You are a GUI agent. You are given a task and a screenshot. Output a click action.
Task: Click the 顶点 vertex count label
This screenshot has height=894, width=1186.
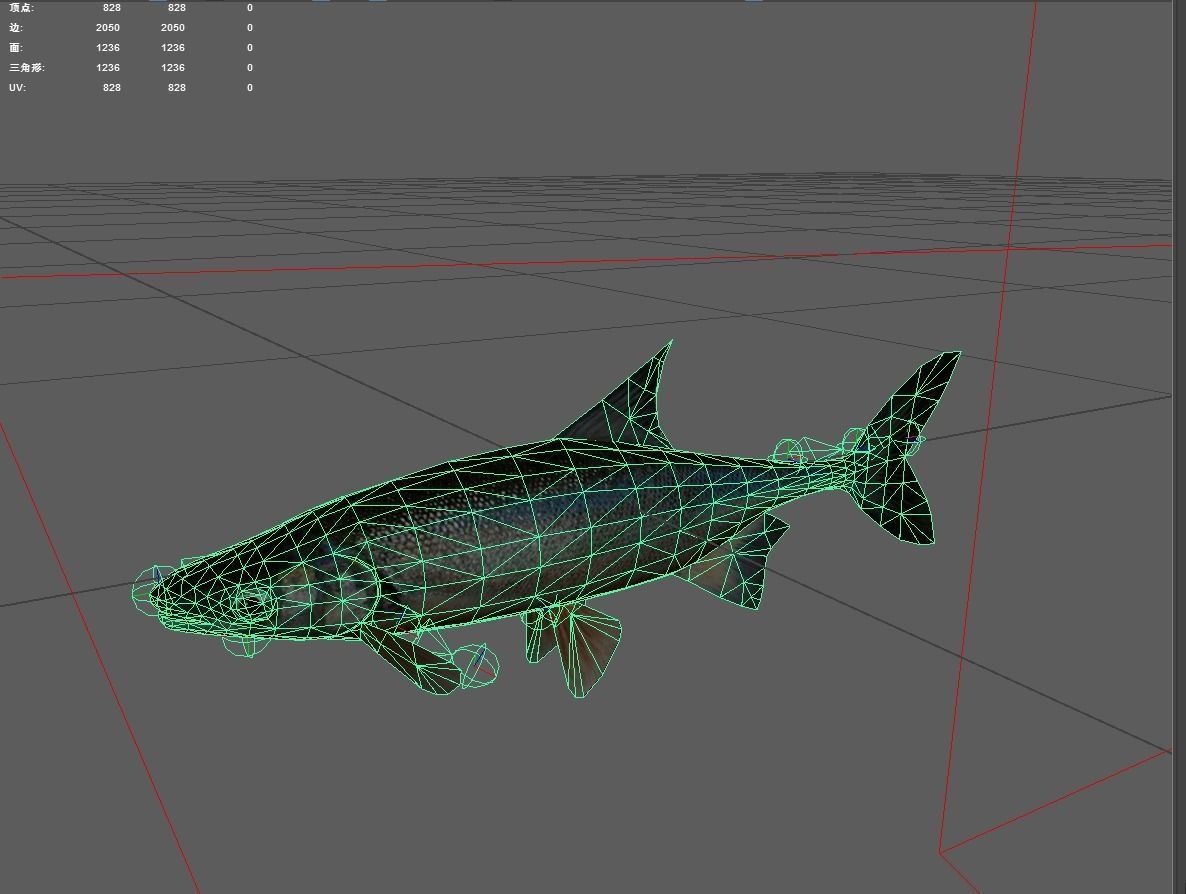21,8
